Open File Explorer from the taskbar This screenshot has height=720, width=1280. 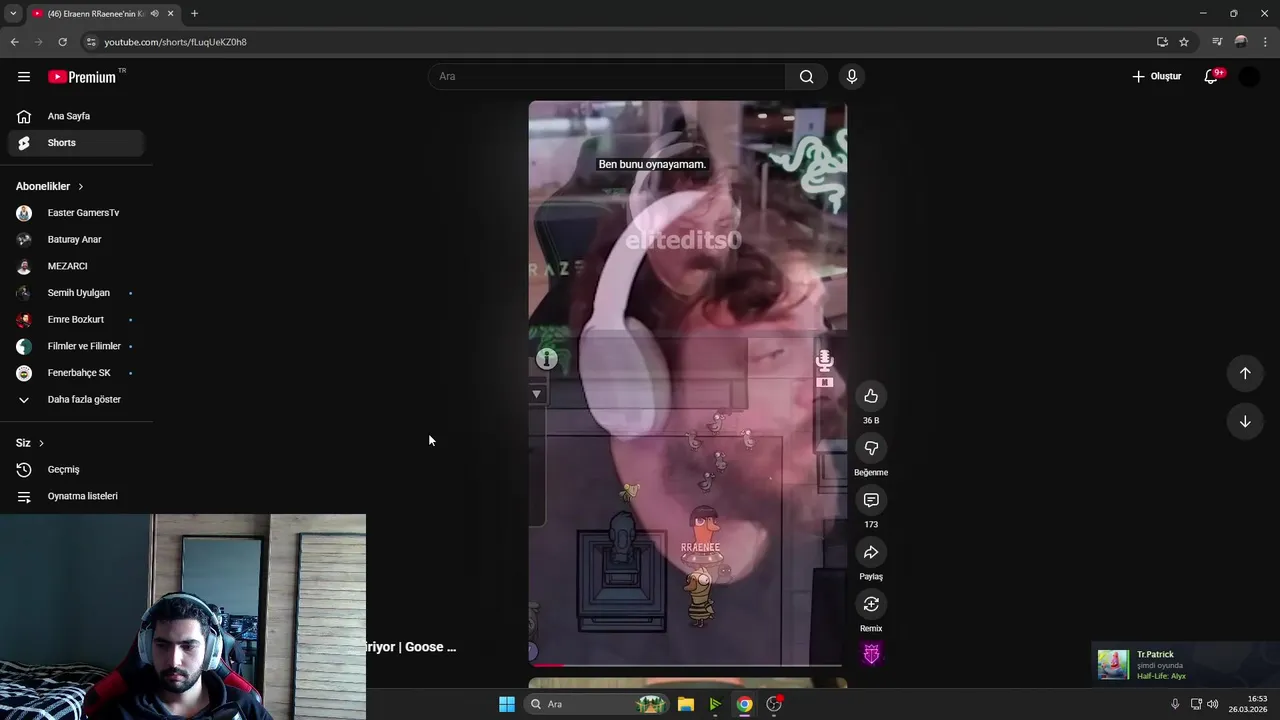686,704
